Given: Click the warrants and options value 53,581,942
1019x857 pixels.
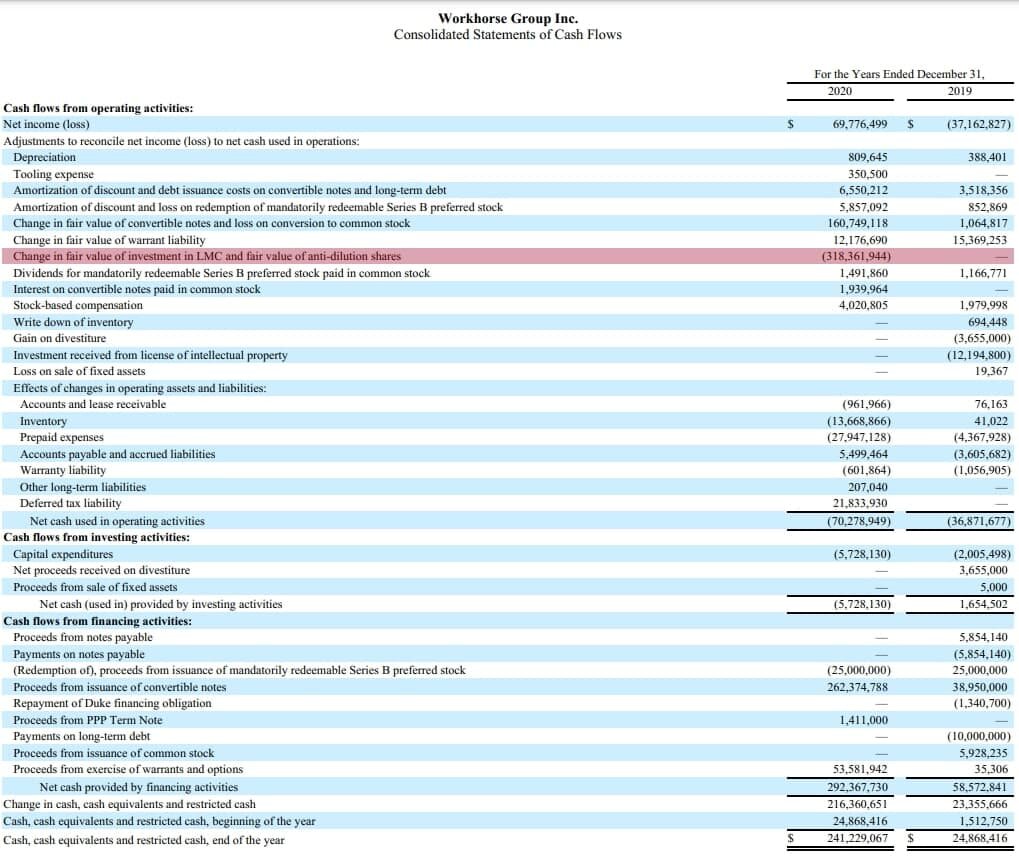Looking at the screenshot, I should pos(860,769).
